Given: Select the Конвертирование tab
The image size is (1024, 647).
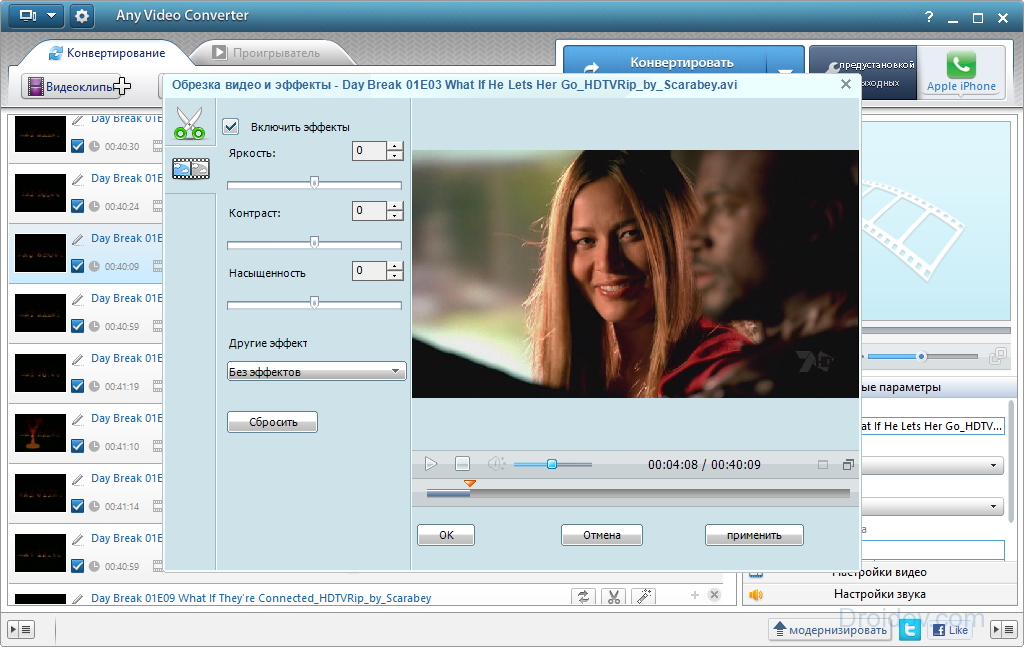Looking at the screenshot, I should [x=107, y=53].
